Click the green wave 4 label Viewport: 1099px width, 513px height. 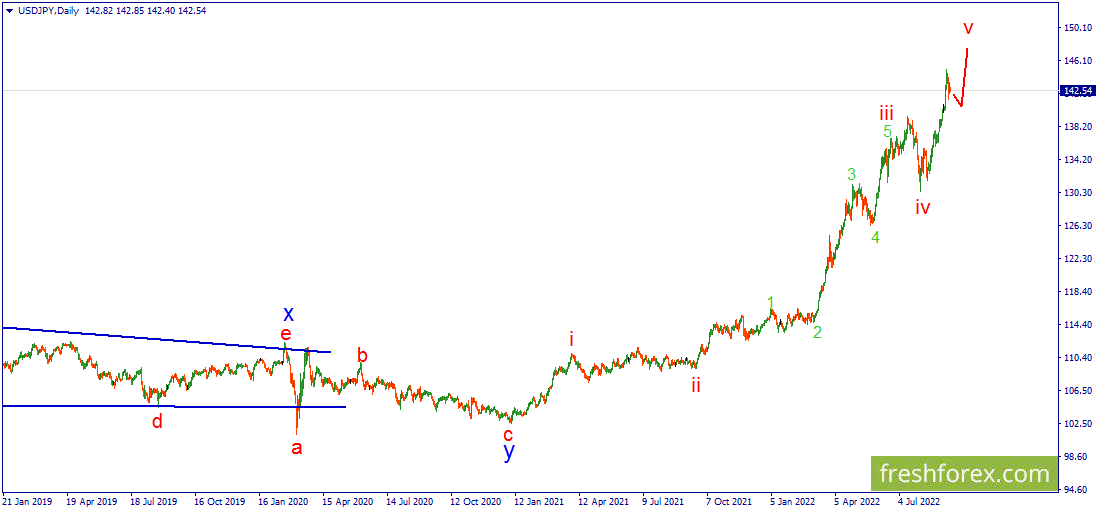(875, 238)
